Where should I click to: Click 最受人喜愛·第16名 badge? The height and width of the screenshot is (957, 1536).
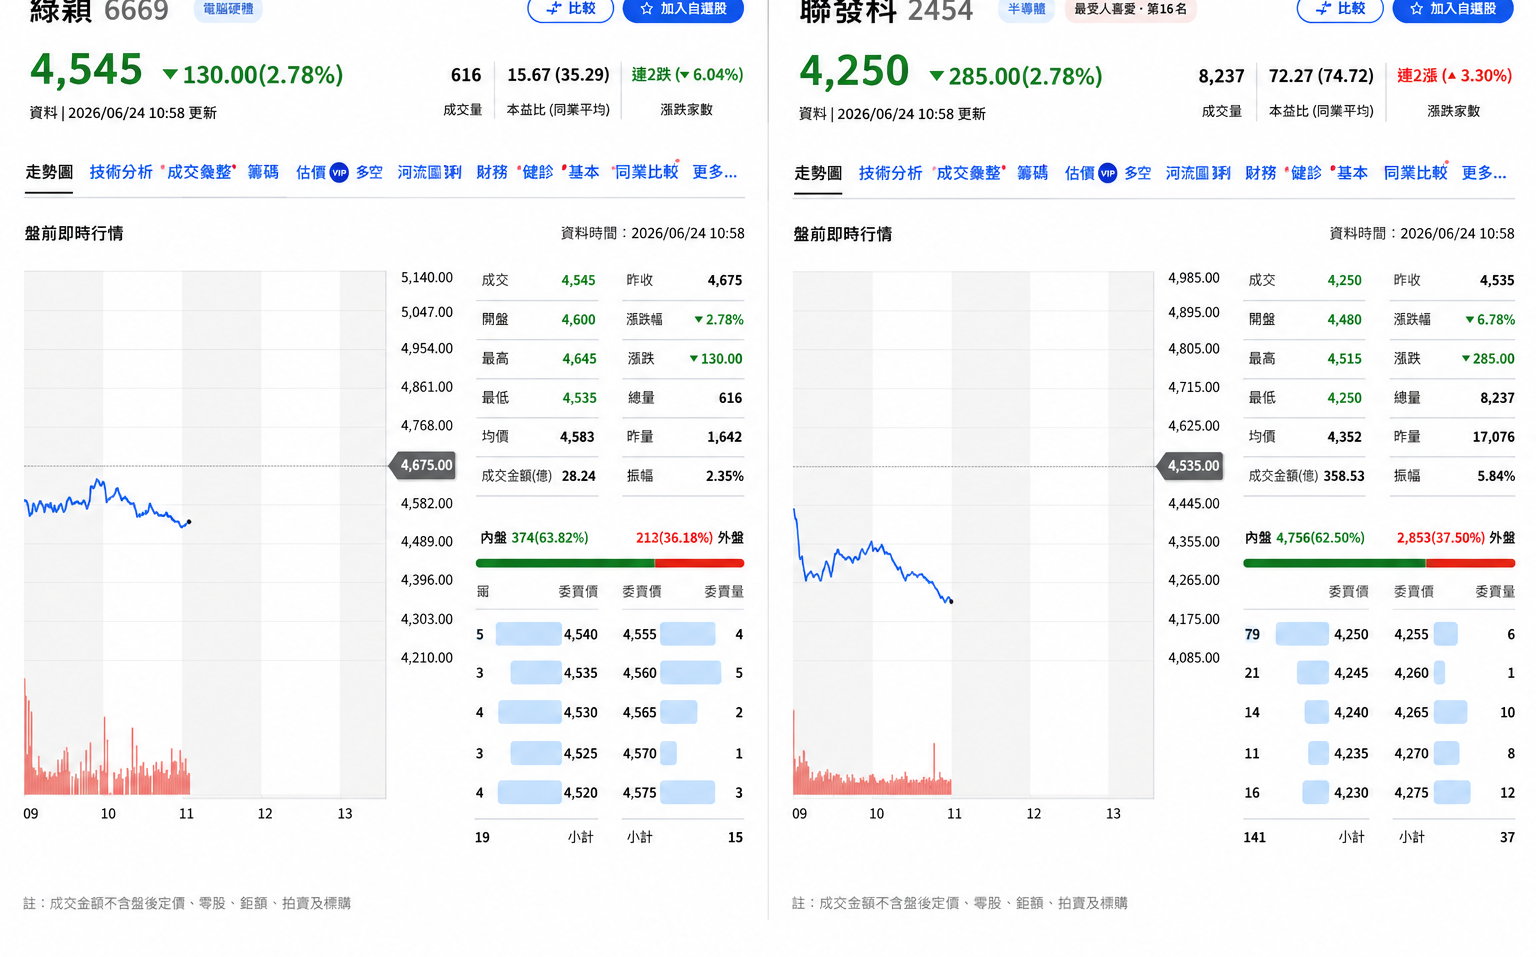pyautogui.click(x=1130, y=9)
